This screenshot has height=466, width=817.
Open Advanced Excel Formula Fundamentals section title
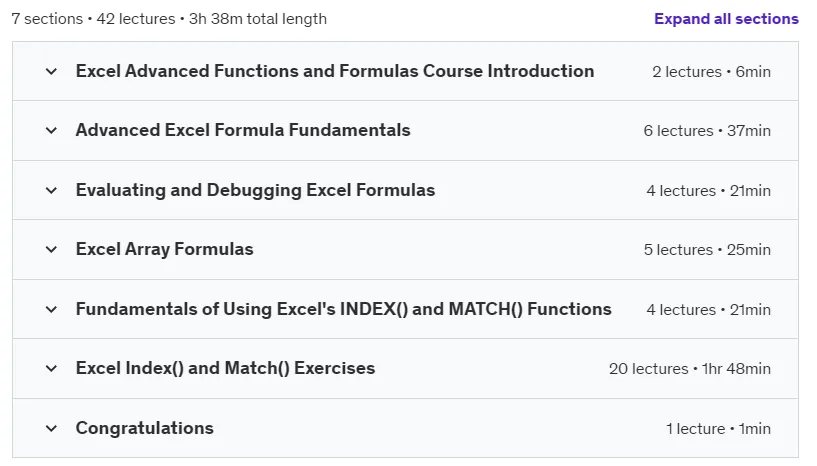243,130
